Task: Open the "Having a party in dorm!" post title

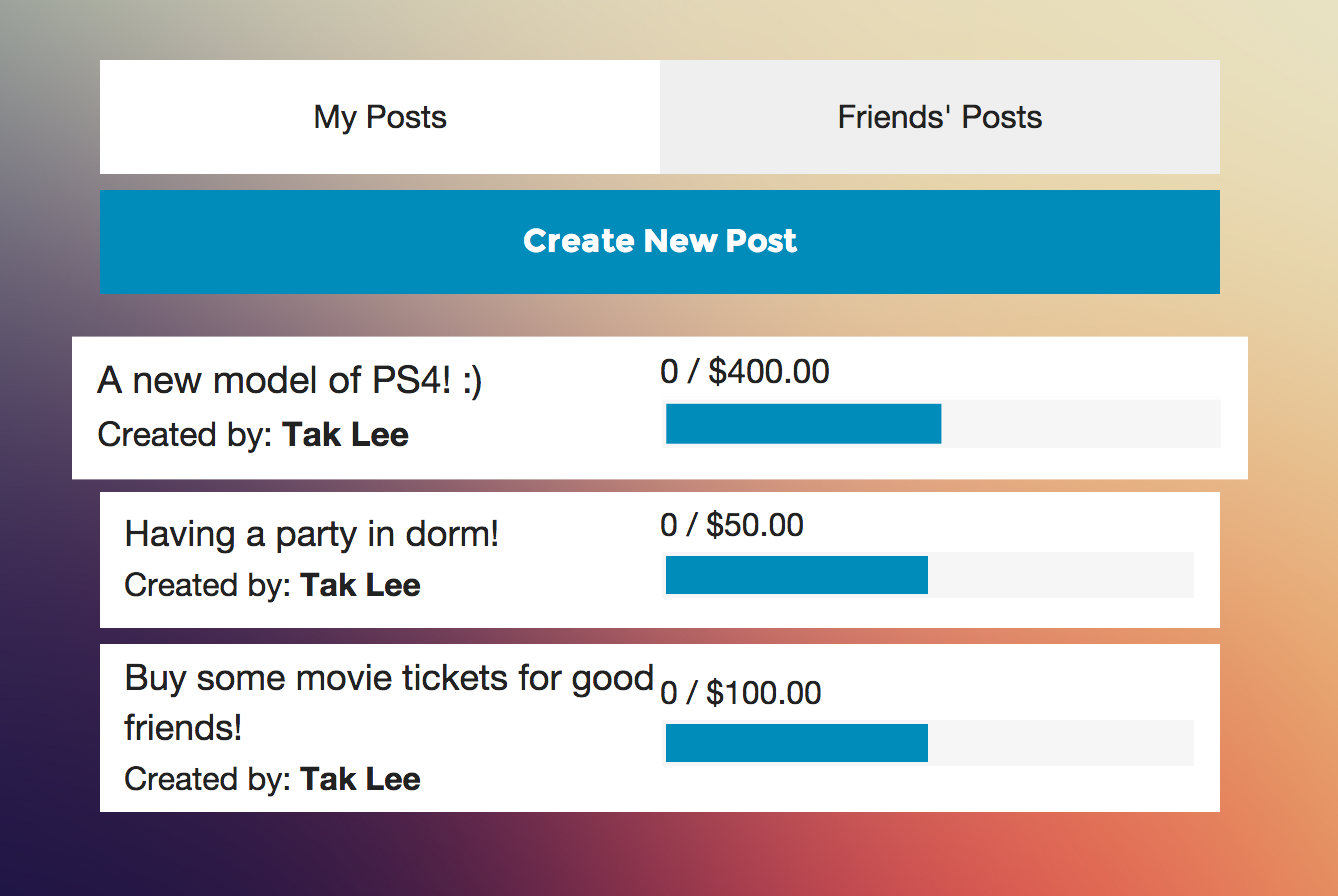Action: (311, 534)
